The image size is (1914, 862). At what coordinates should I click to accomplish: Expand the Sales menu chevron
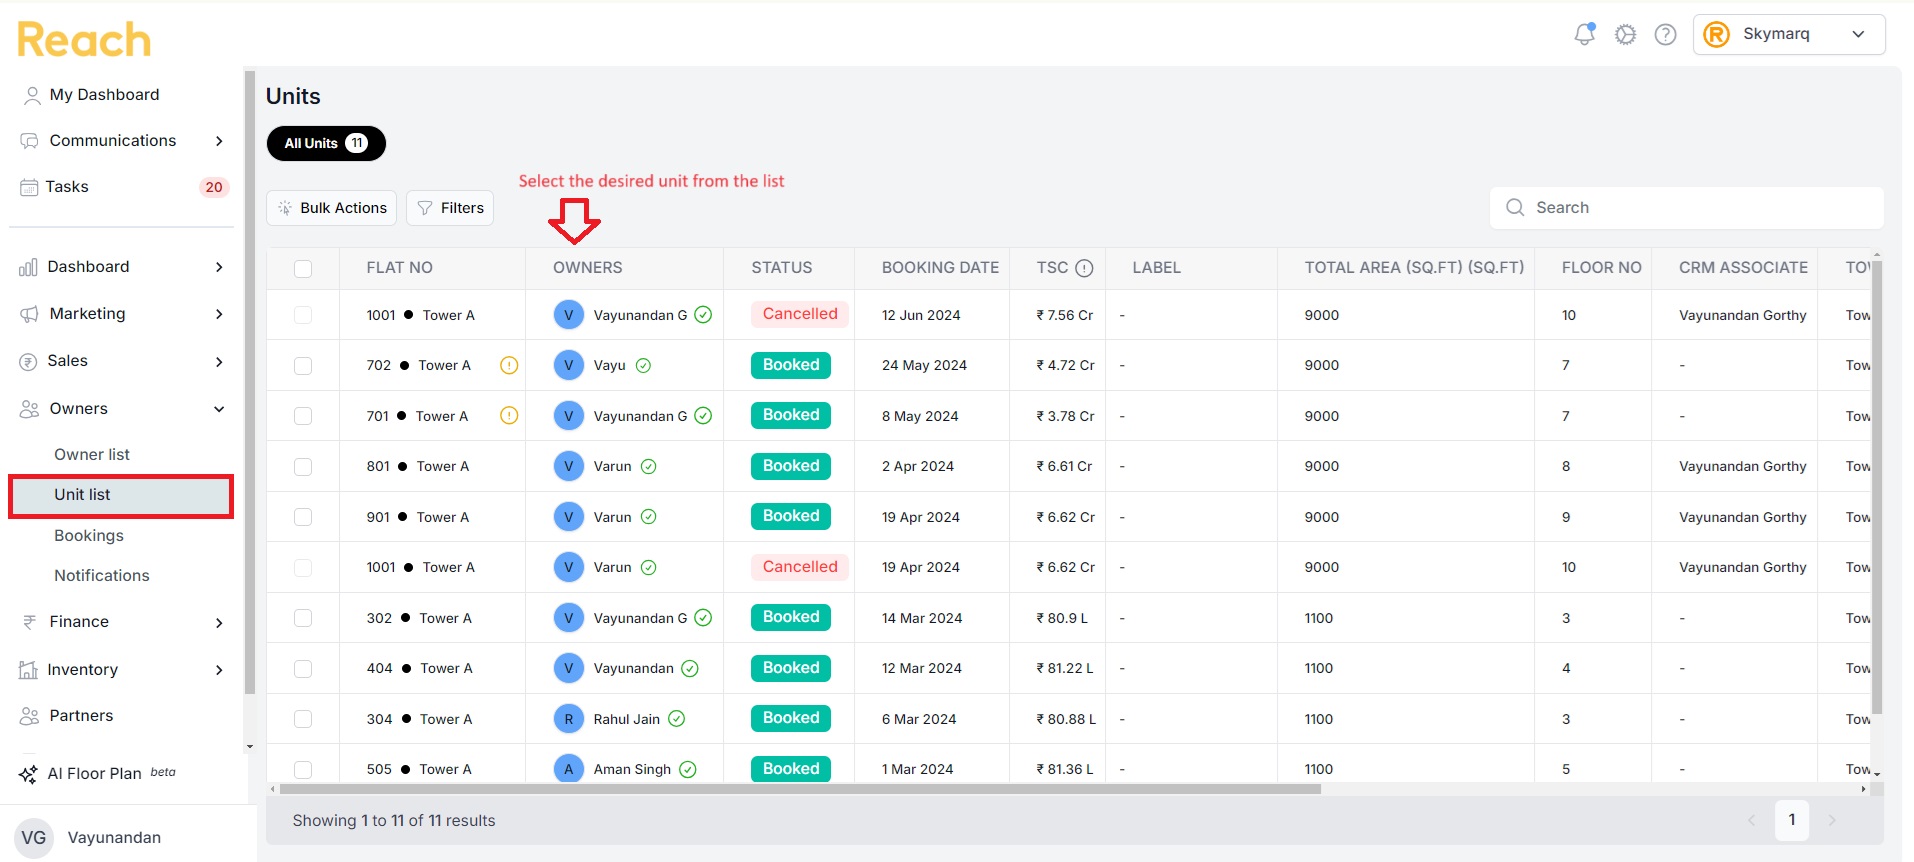(219, 362)
